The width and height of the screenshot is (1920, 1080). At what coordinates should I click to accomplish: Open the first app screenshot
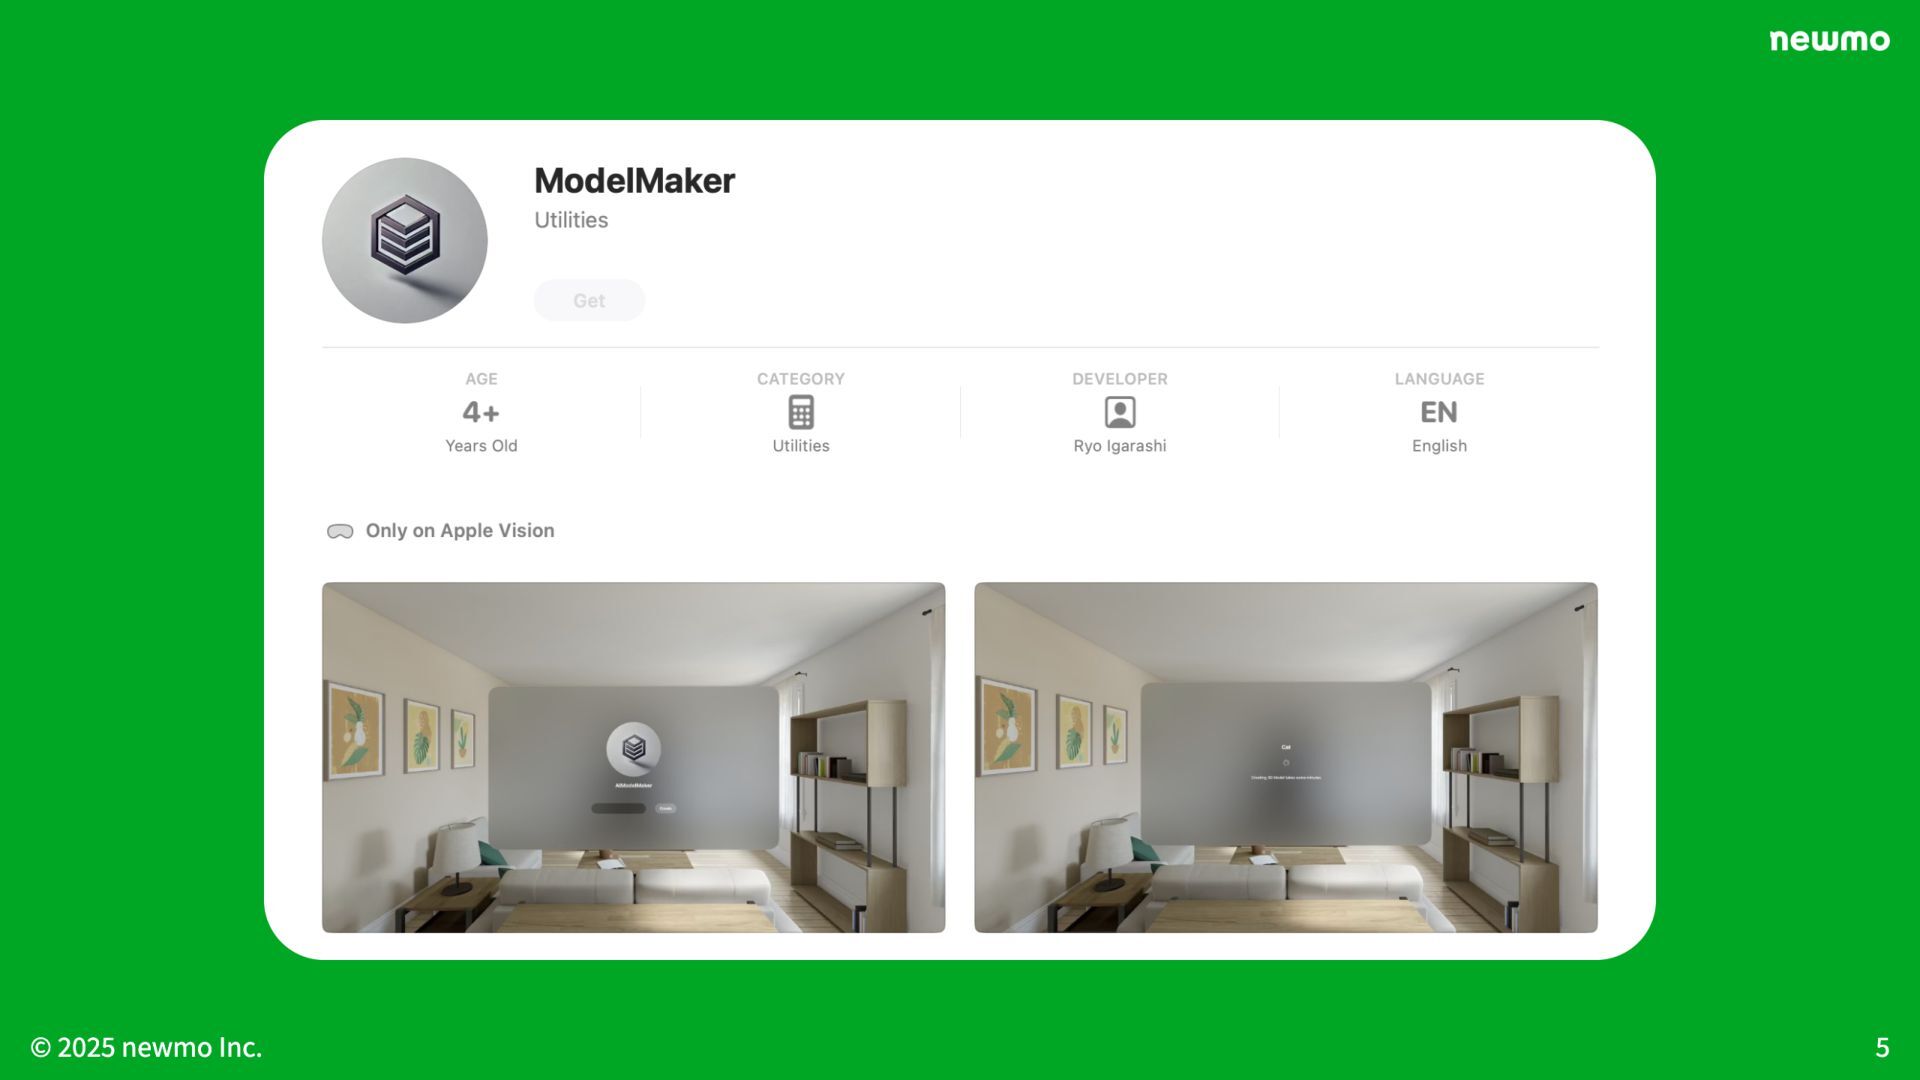tap(633, 757)
